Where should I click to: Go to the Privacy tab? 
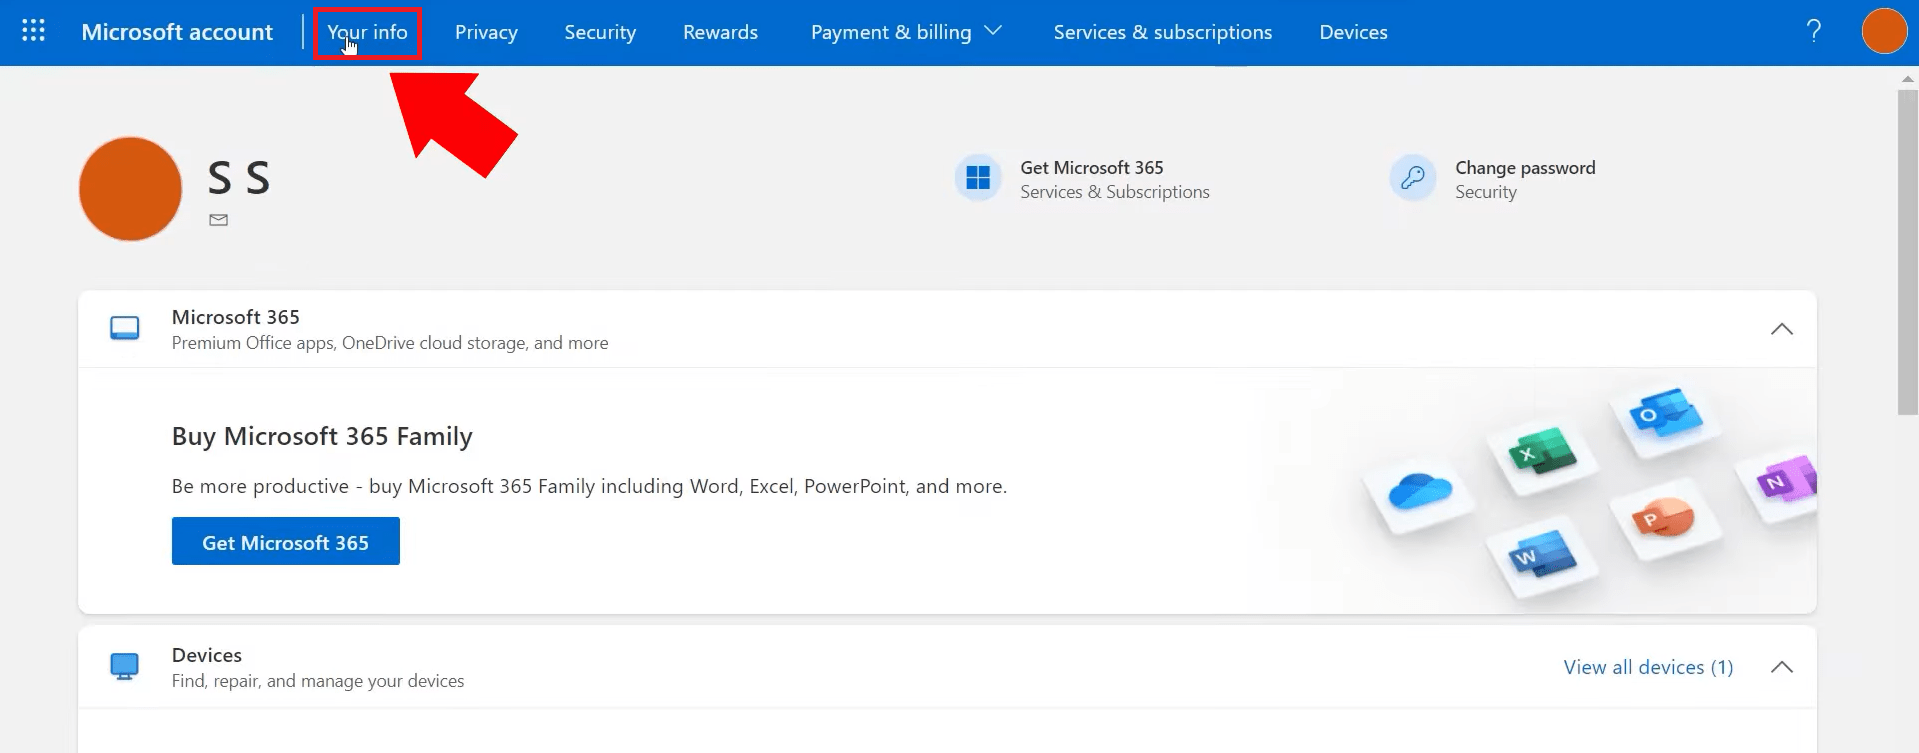pos(486,33)
